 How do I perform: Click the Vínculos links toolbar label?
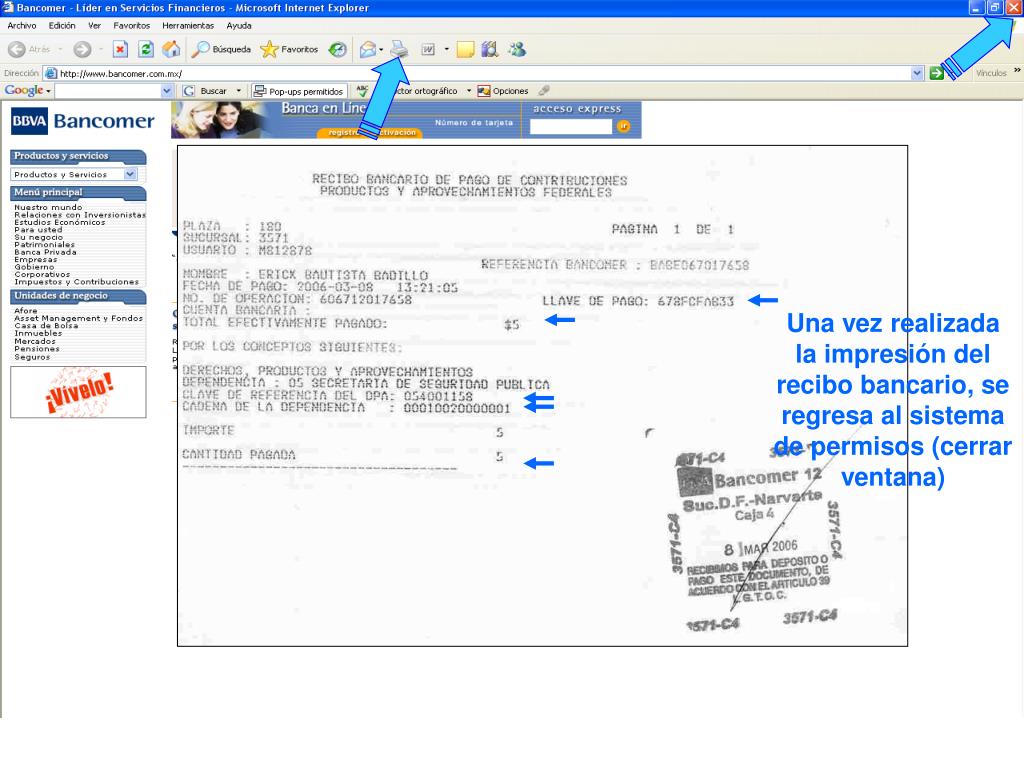click(991, 73)
